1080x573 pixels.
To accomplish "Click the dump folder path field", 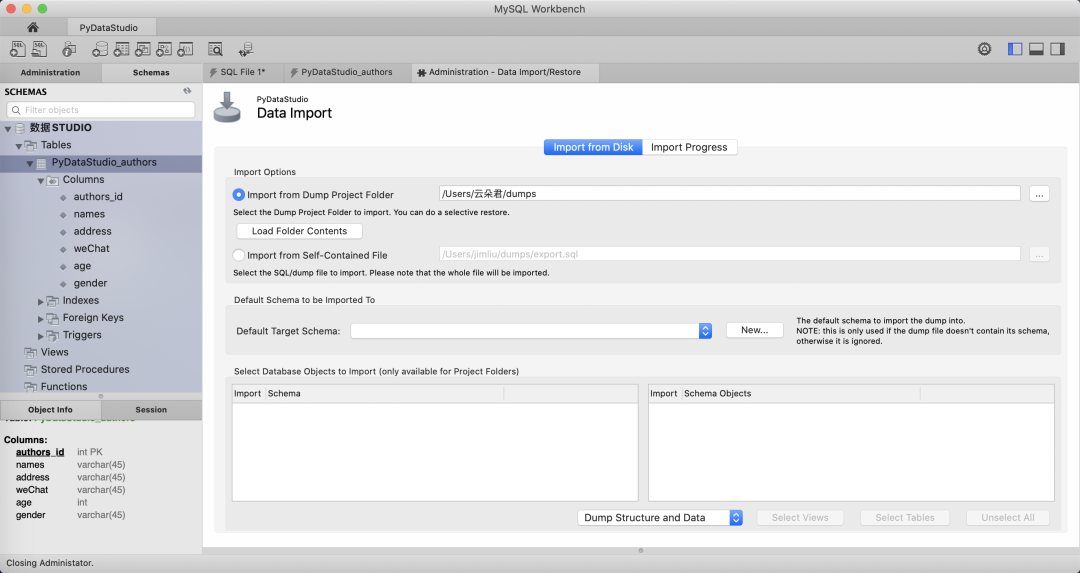I will [x=729, y=194].
